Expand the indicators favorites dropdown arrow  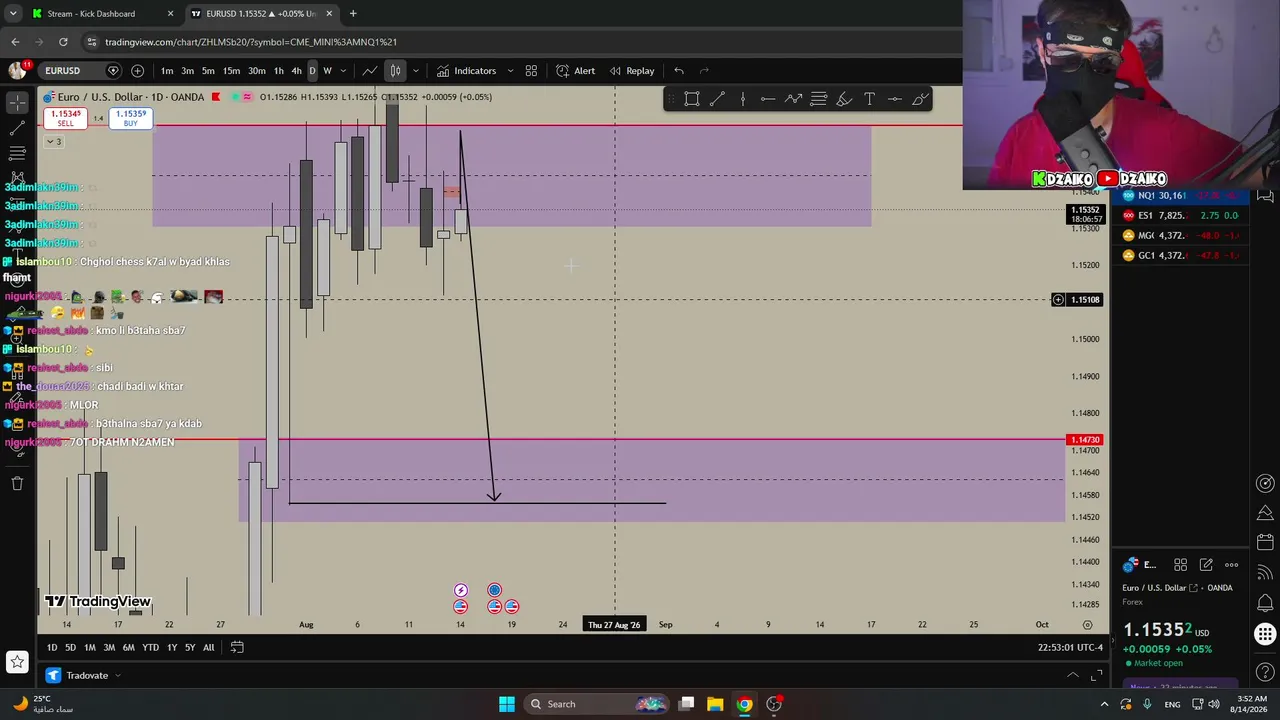click(510, 71)
